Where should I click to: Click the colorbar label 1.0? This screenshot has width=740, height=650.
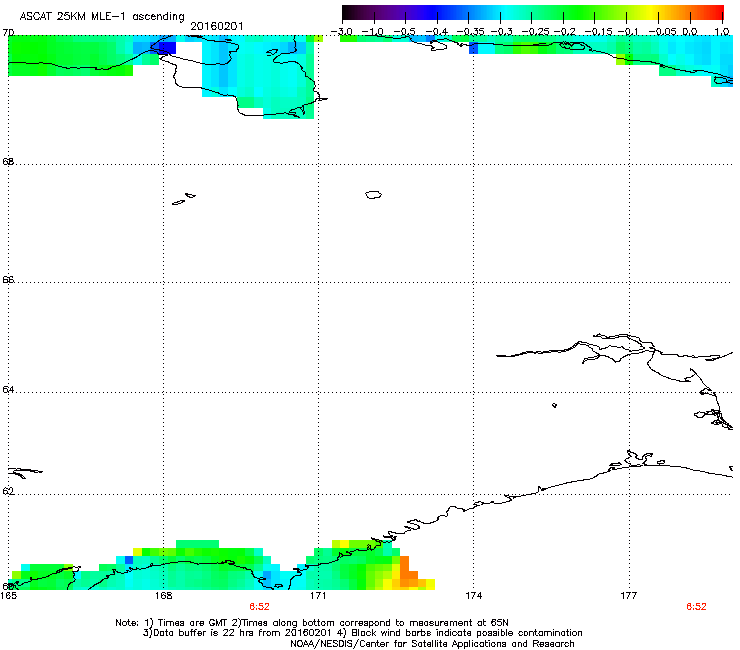coord(722,32)
